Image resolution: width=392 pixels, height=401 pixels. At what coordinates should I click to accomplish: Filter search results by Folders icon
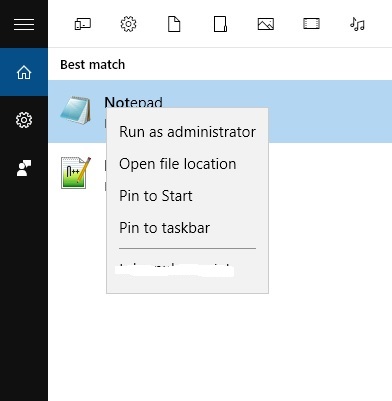(x=220, y=24)
